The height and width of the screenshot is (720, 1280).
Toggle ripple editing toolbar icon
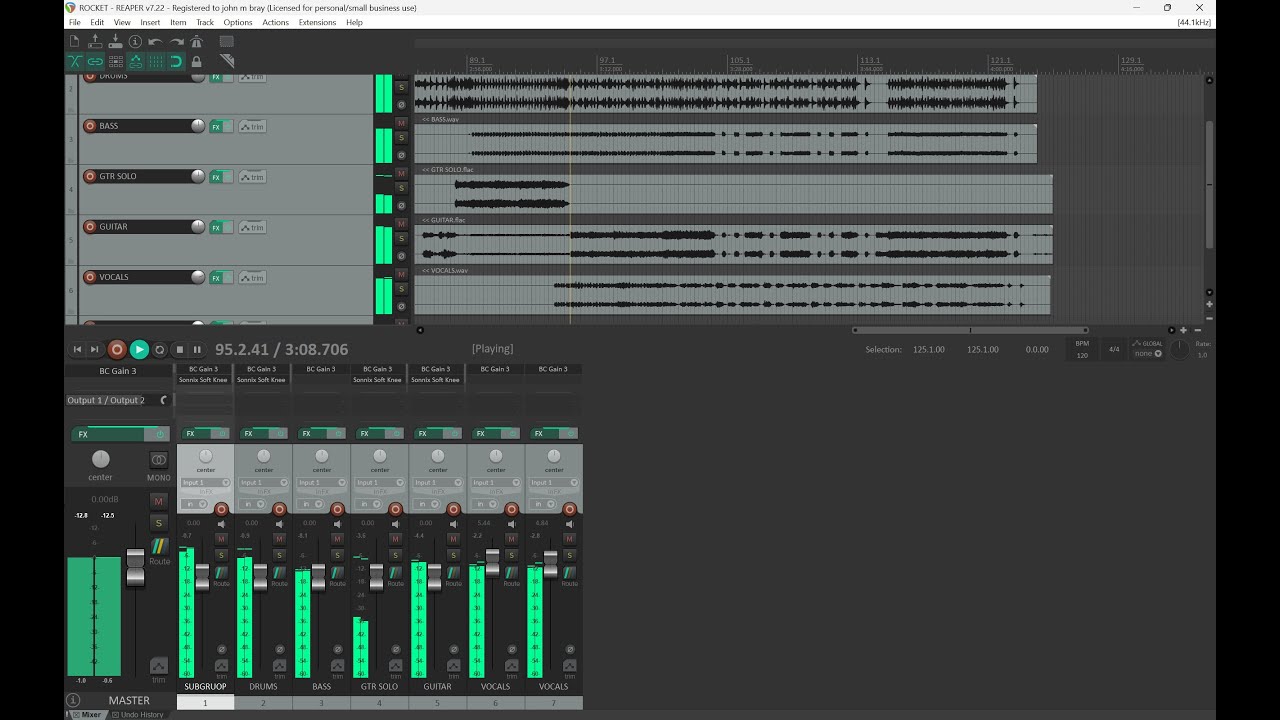click(115, 61)
